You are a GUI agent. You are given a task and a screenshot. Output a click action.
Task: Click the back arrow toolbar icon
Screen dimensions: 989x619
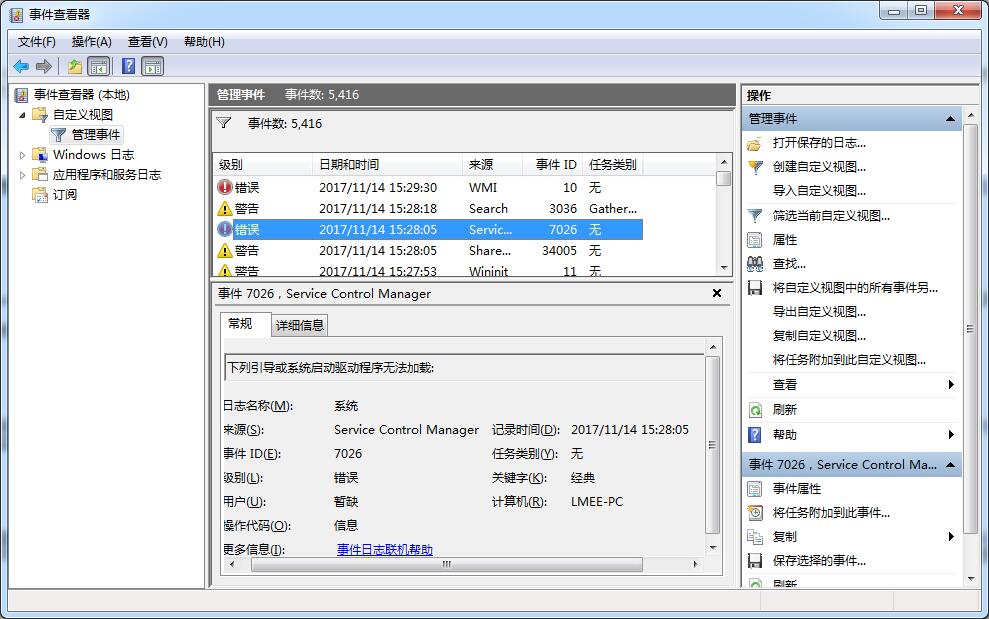[x=21, y=66]
